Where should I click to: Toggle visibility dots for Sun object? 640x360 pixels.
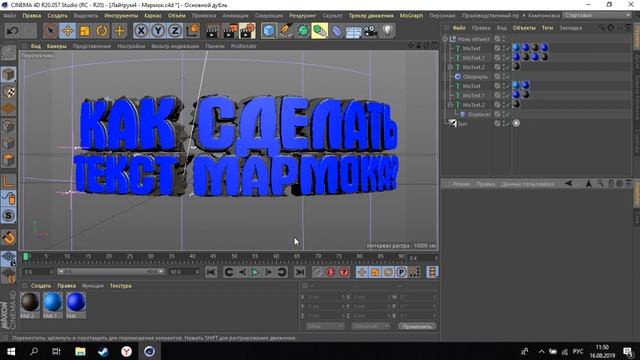click(504, 123)
